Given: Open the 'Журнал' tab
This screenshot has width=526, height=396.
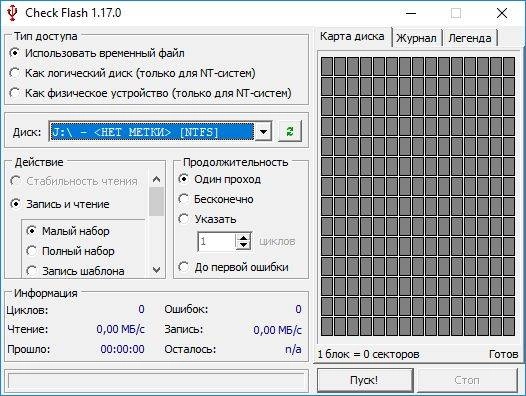Looking at the screenshot, I should click(x=417, y=38).
